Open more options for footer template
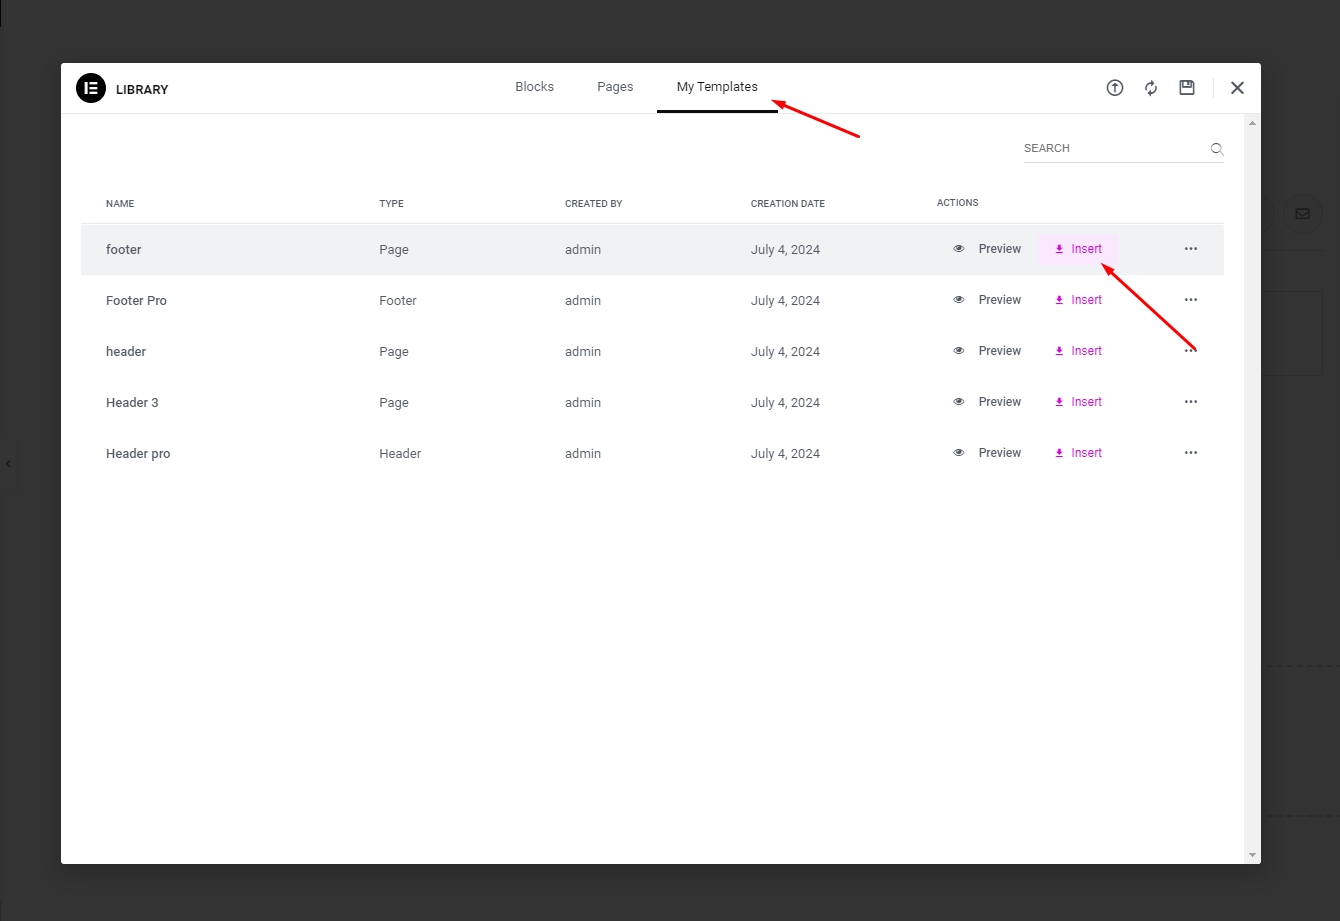 [1190, 249]
